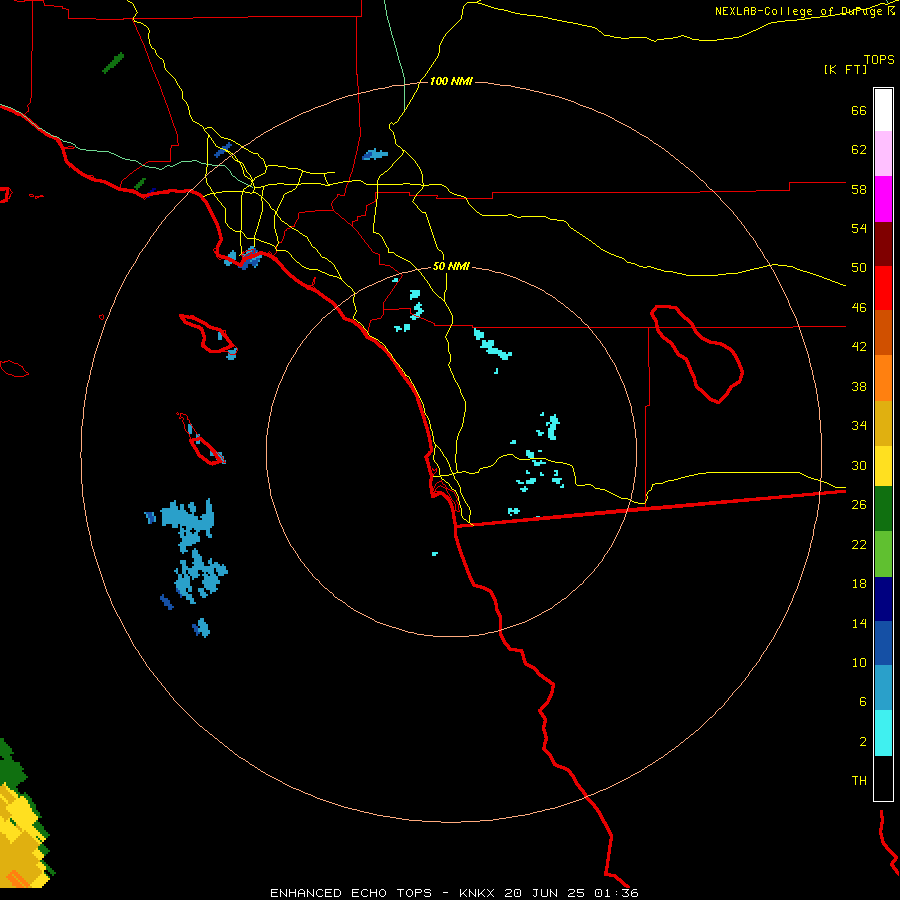Image resolution: width=900 pixels, height=900 pixels.
Task: Click the cyan color band near 2
Action: [x=883, y=733]
